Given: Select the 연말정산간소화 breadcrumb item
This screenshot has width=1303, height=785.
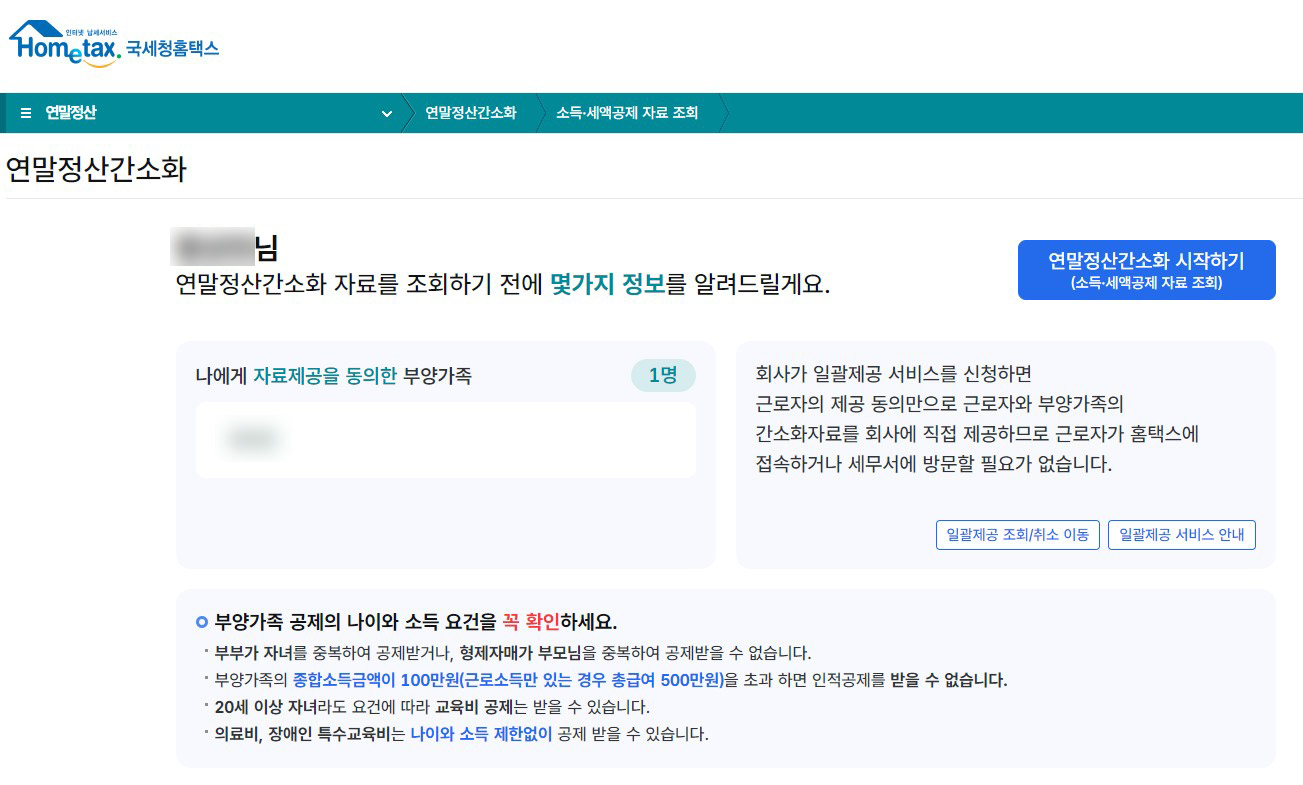Looking at the screenshot, I should 470,113.
